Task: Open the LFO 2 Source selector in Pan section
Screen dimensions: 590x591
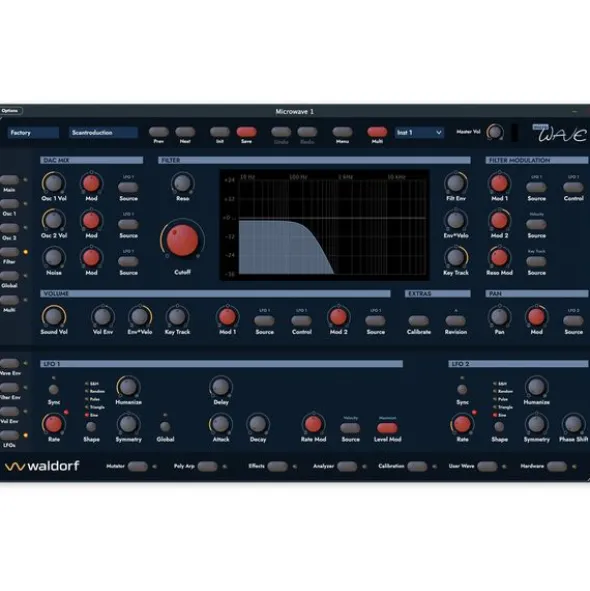Action: (573, 321)
